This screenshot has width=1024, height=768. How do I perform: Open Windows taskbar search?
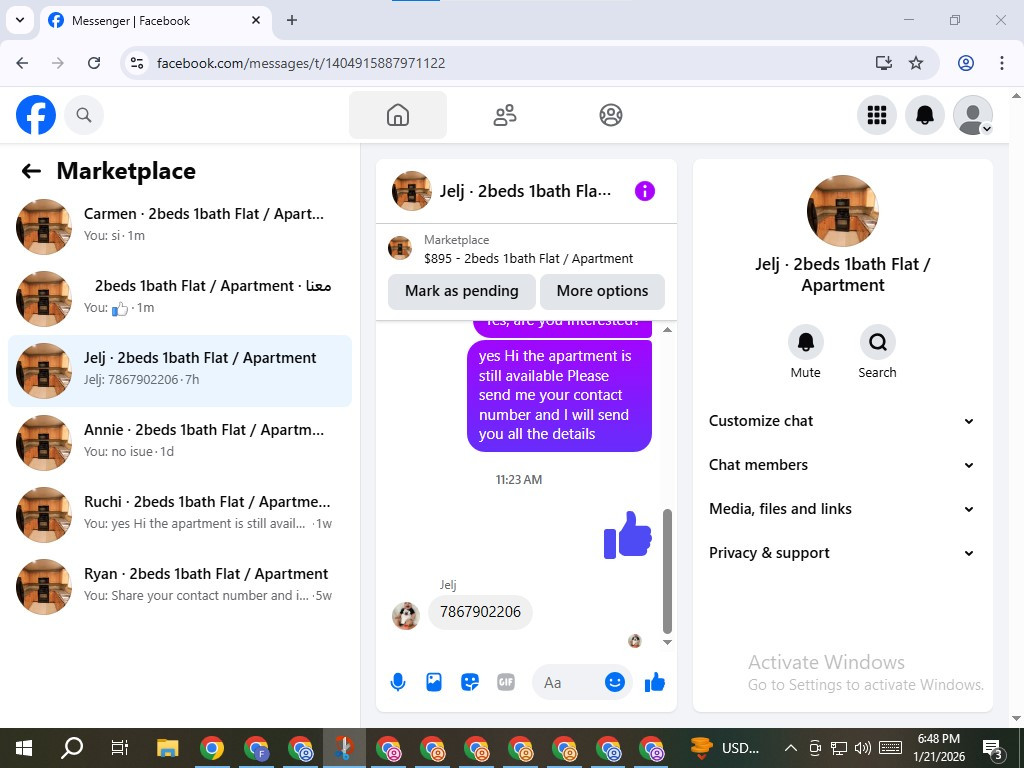(72, 748)
